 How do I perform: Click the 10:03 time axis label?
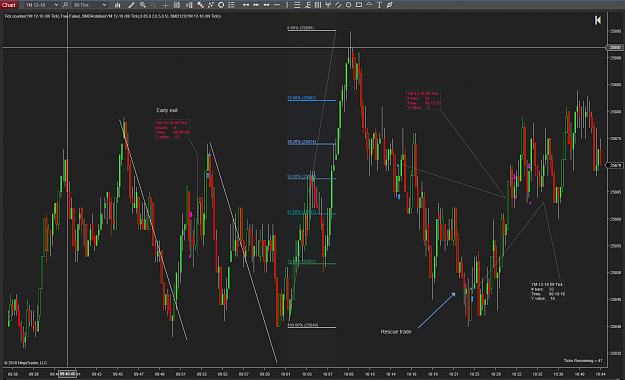tap(307, 374)
